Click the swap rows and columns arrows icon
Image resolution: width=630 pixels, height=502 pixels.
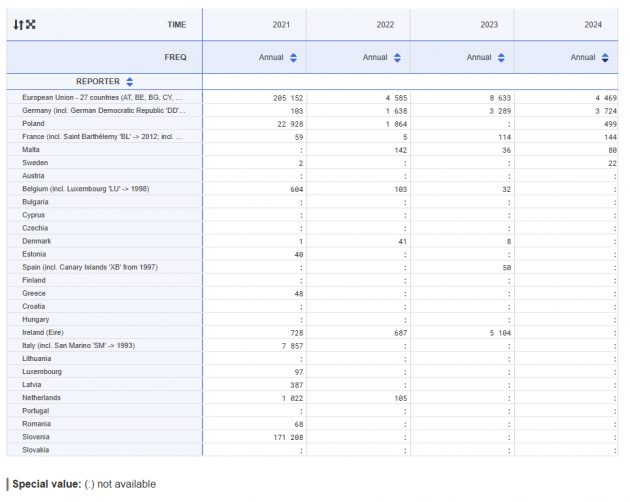point(18,25)
